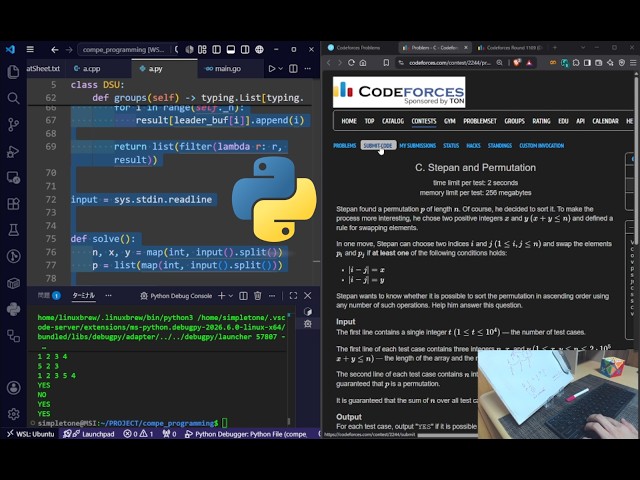The image size is (640, 480).
Task: Open the VS Code hamburger application menu
Action: (30, 49)
